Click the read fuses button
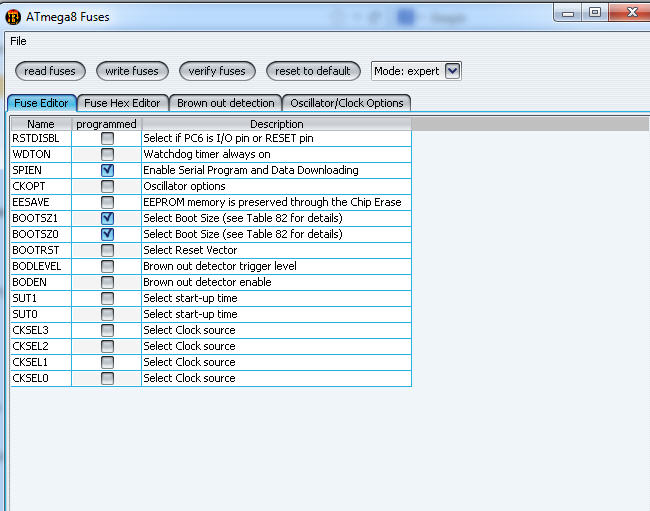This screenshot has height=511, width=650. click(x=50, y=71)
